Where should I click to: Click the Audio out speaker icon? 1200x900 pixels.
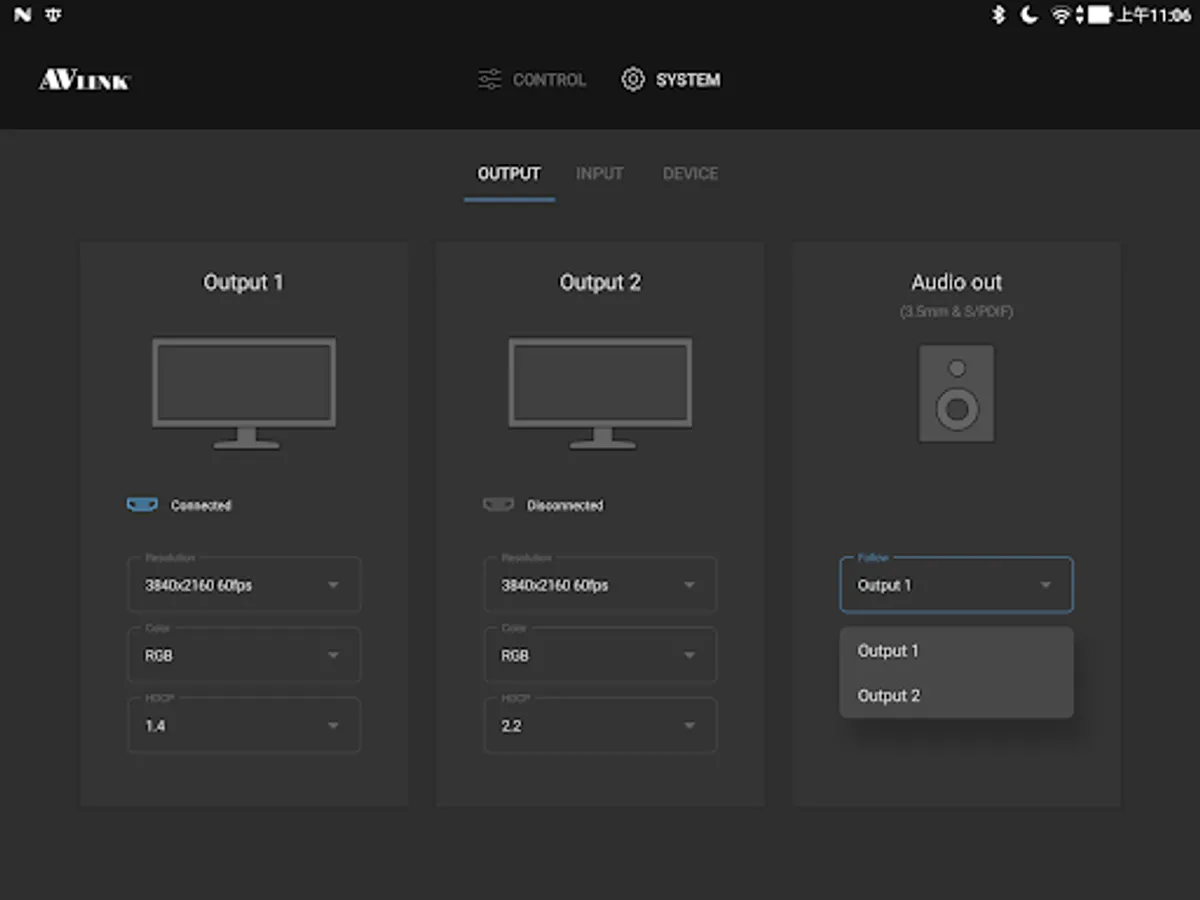point(957,393)
